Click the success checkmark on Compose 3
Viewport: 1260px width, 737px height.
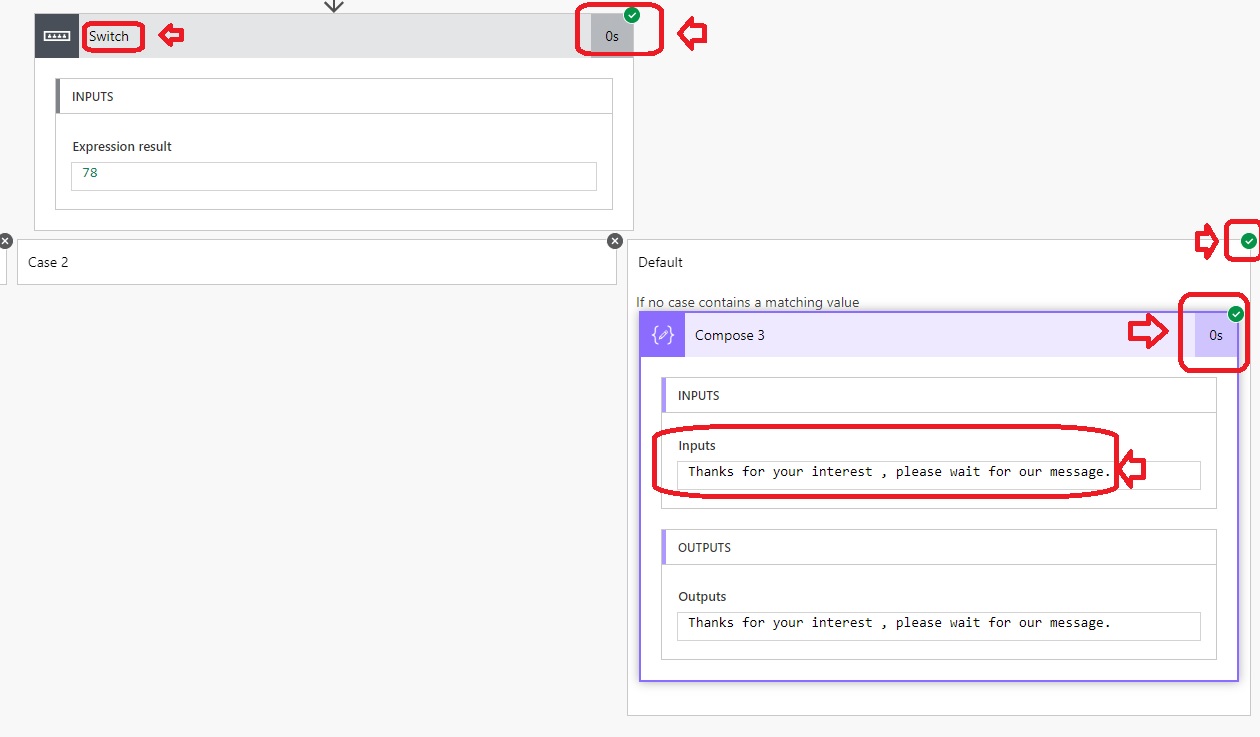[x=1236, y=313]
